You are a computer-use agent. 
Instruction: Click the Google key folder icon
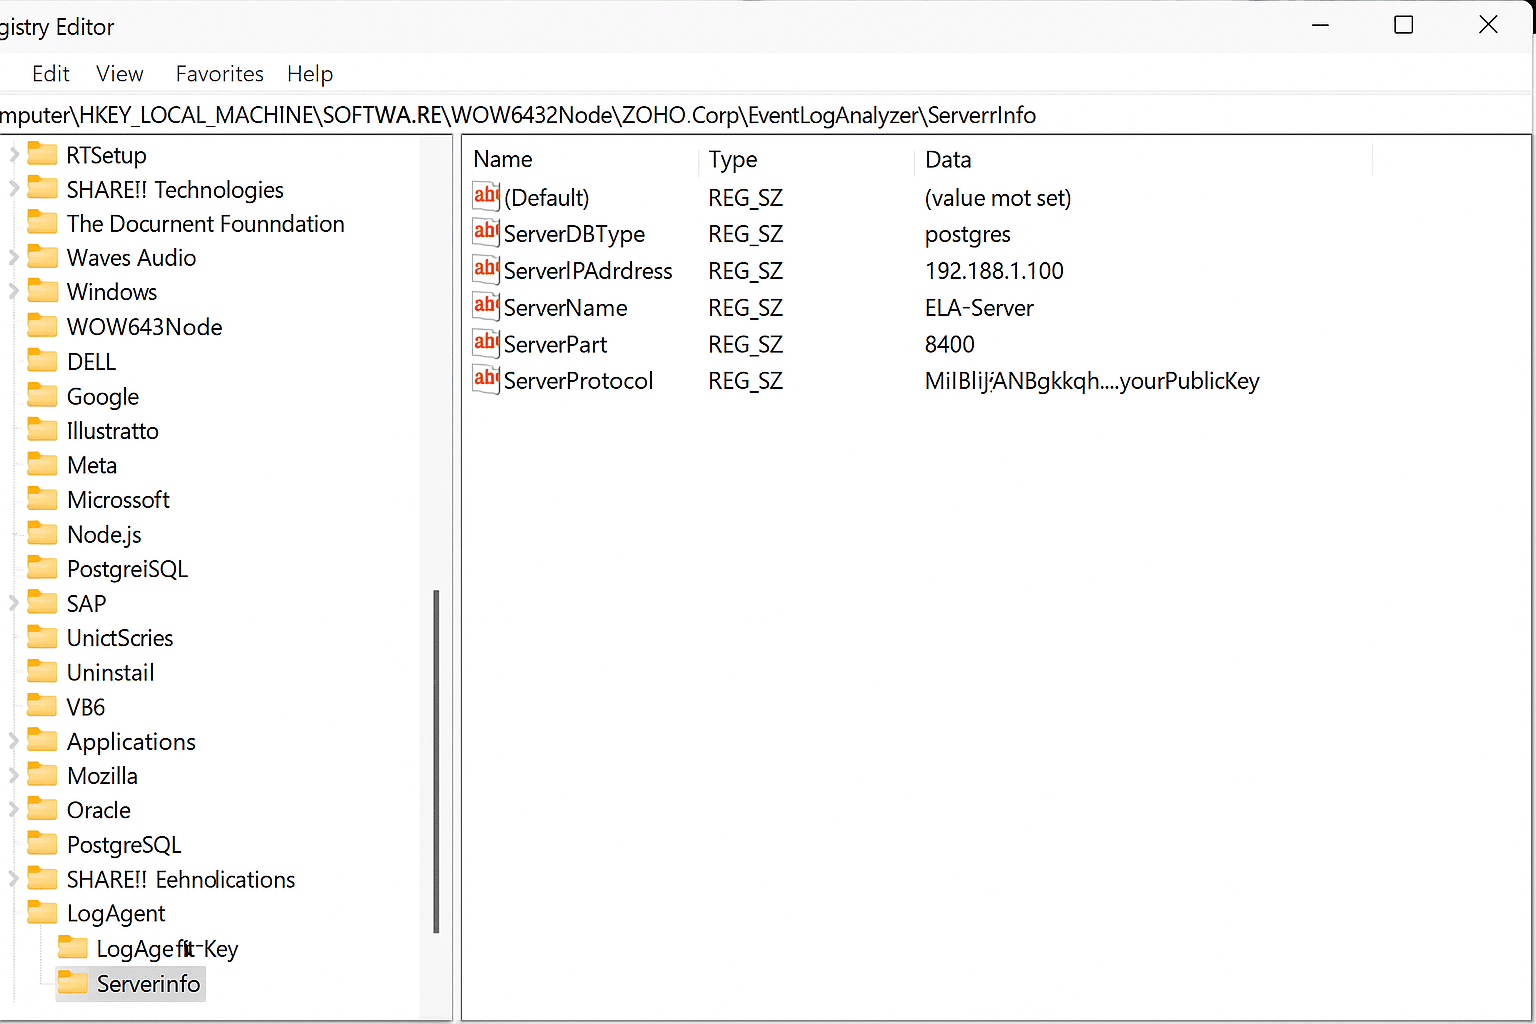coord(42,396)
